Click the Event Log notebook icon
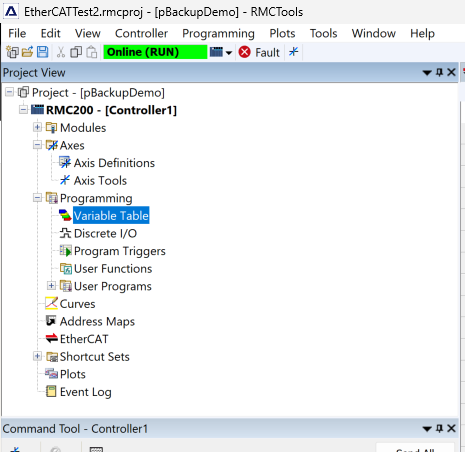This screenshot has height=452, width=465. (x=51, y=391)
